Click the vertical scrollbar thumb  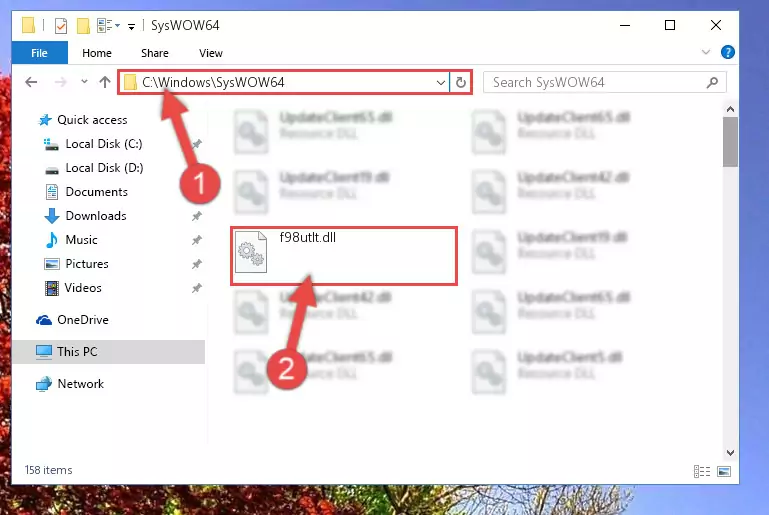point(730,142)
